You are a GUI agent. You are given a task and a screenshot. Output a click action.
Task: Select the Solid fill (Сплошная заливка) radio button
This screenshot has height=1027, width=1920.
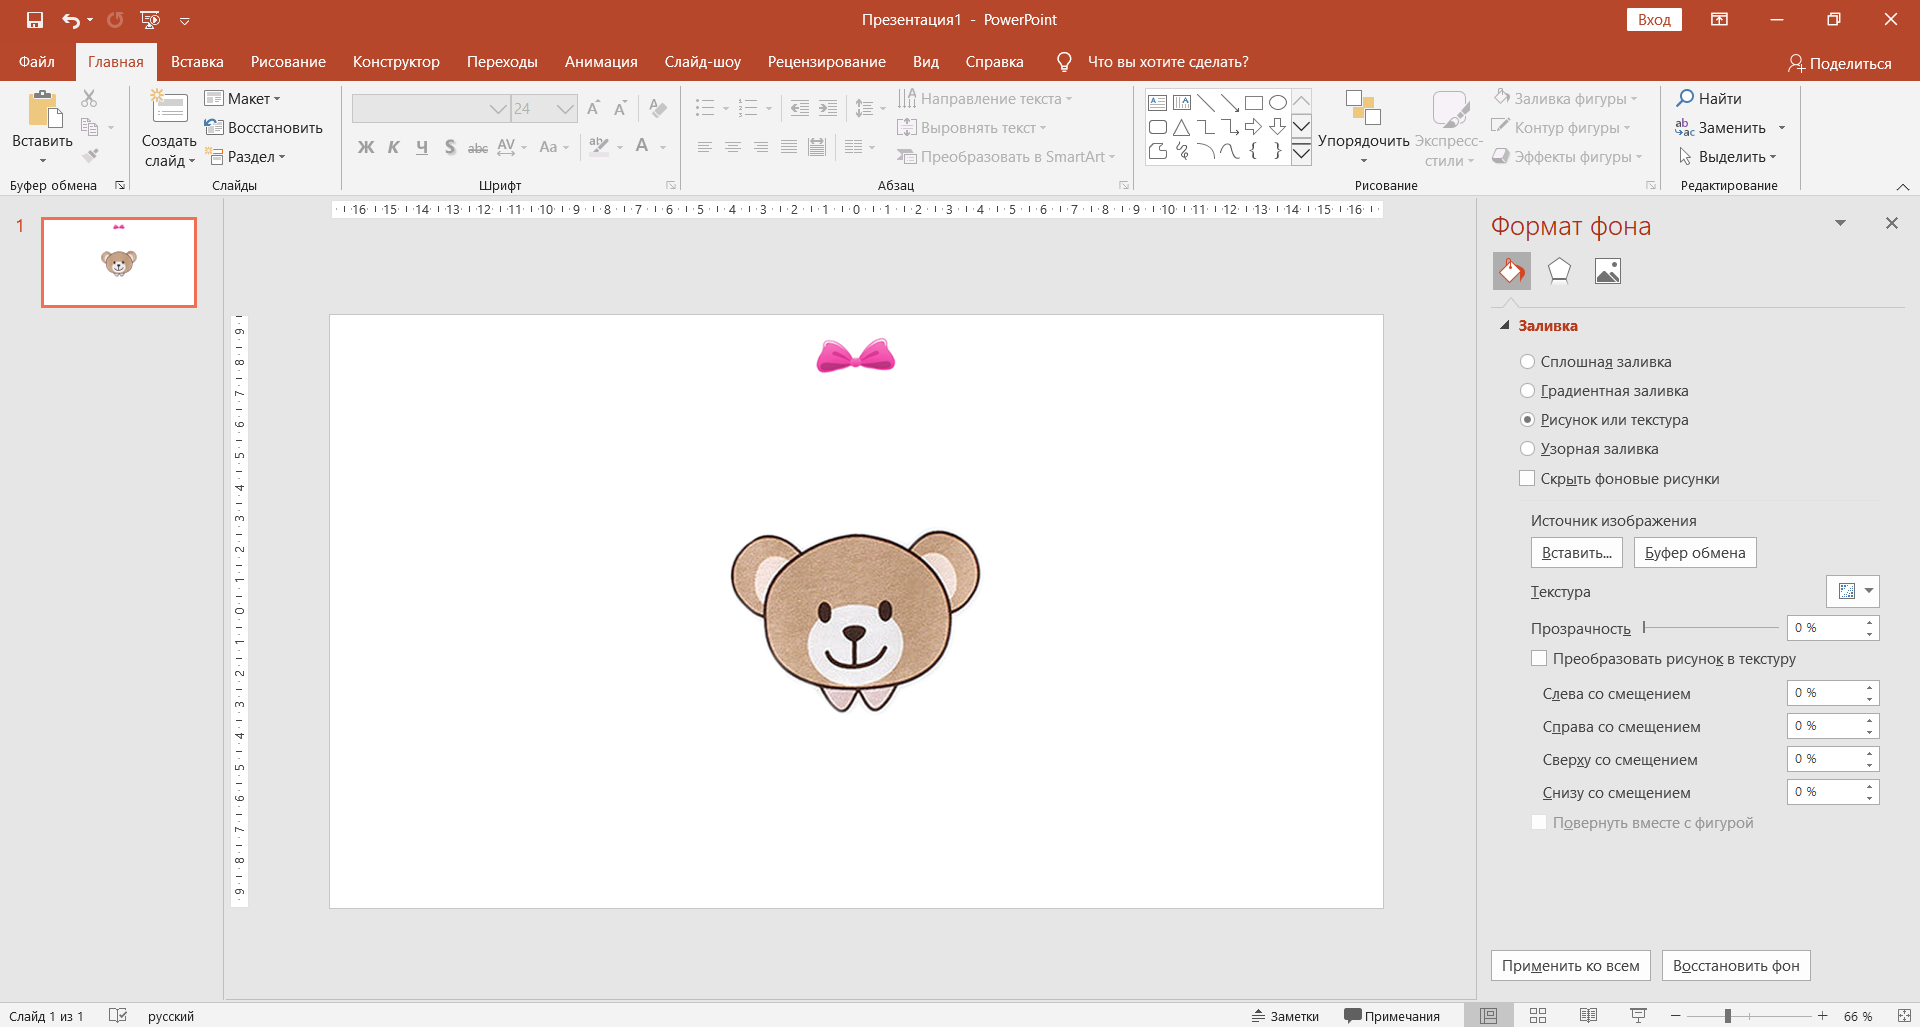1527,362
